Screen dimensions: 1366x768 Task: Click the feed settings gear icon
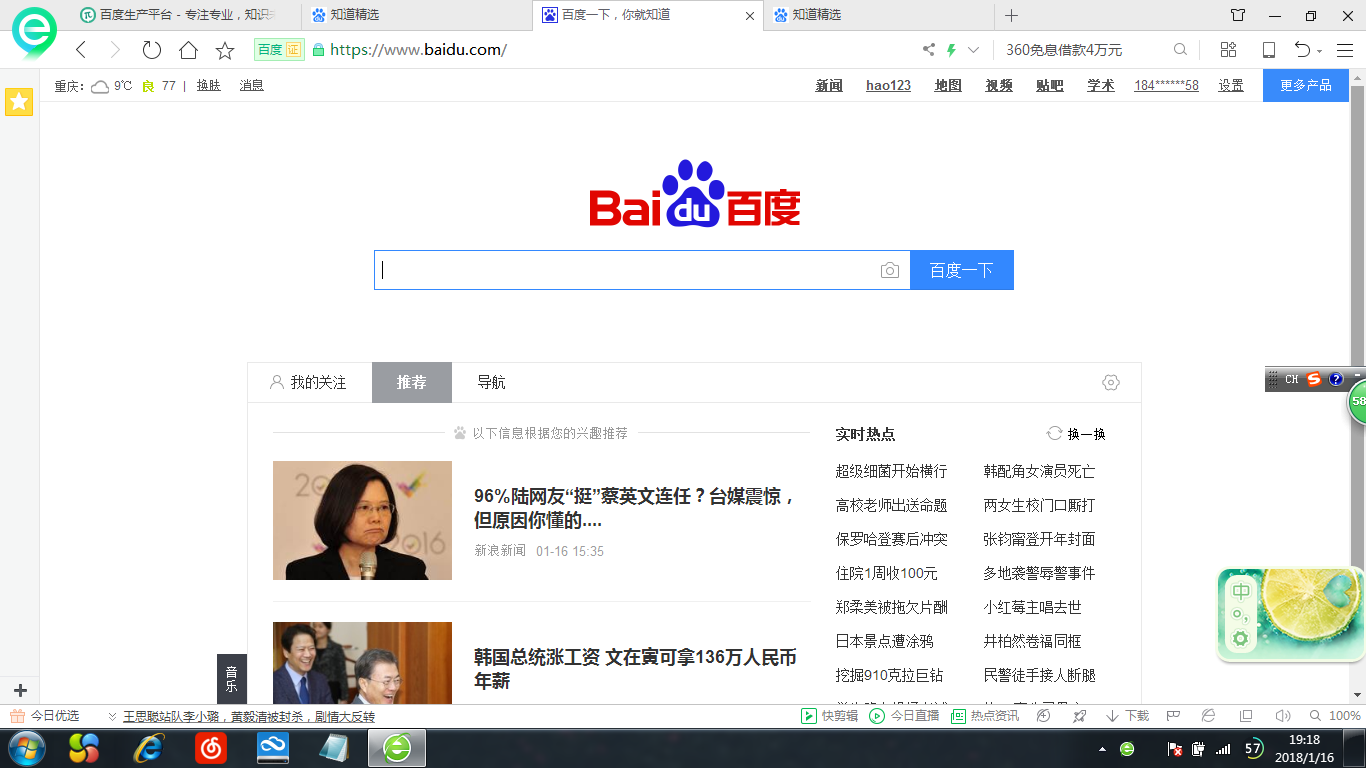click(x=1111, y=382)
